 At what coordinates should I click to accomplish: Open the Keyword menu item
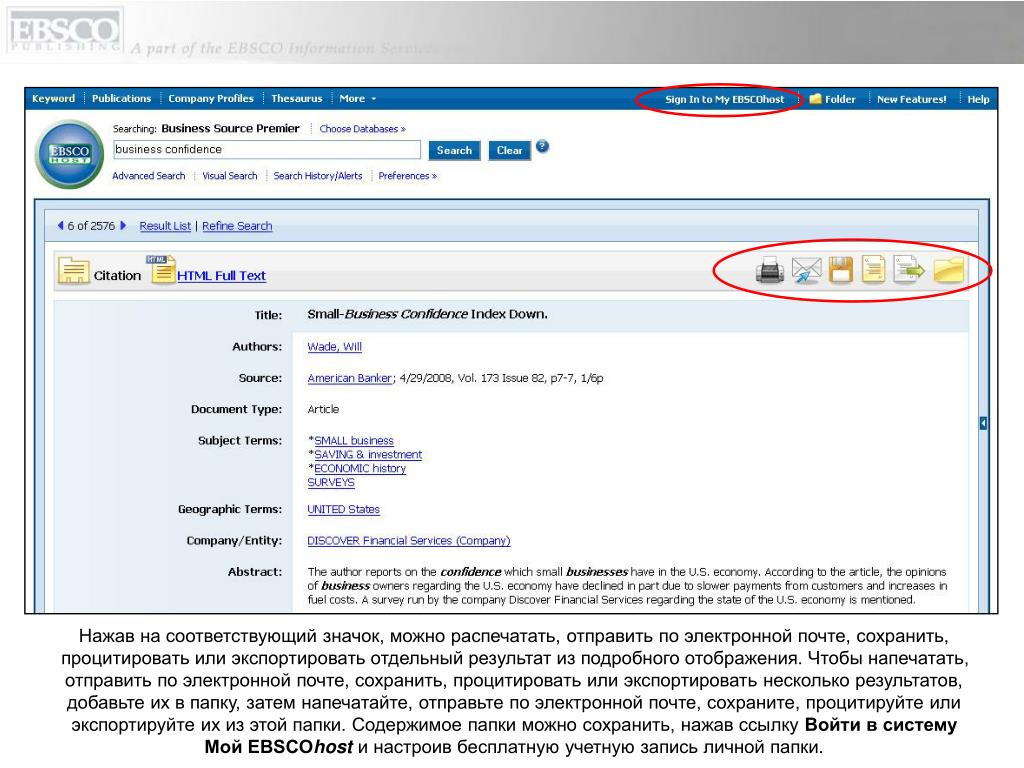54,99
